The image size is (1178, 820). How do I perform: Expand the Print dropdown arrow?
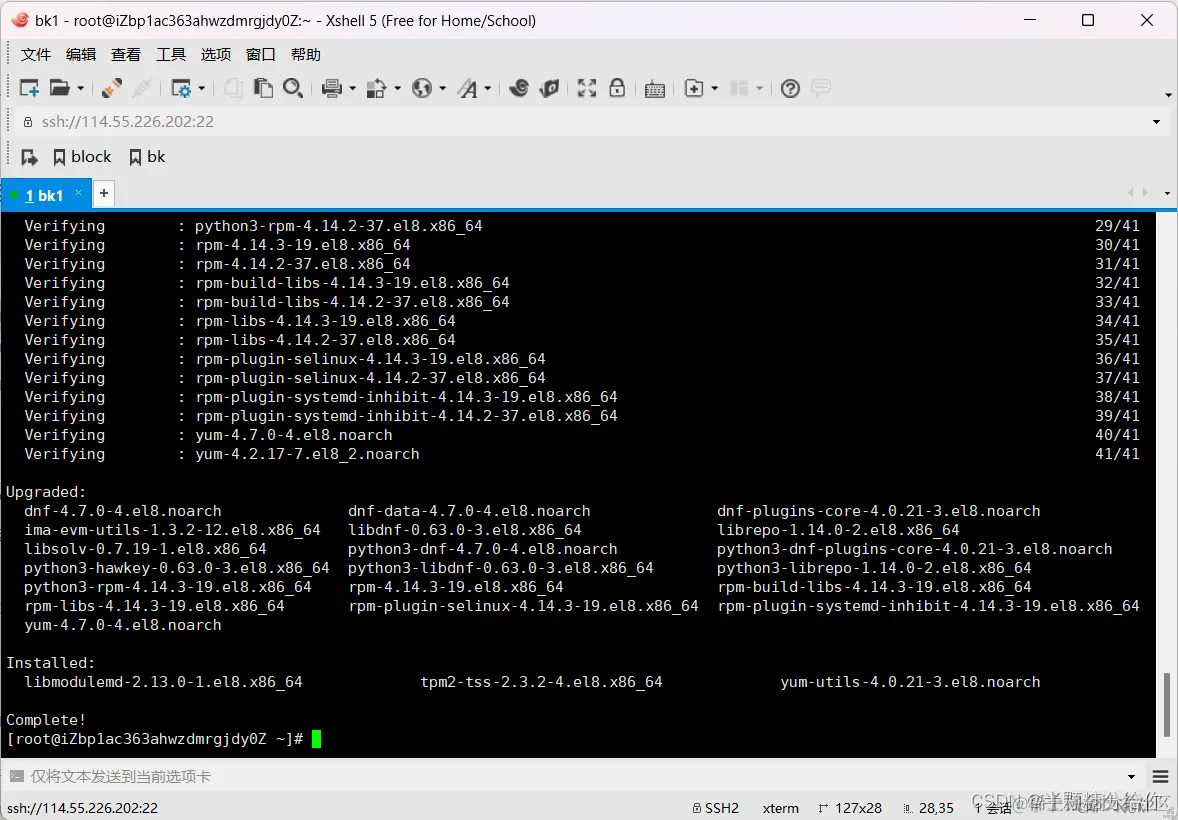(352, 89)
